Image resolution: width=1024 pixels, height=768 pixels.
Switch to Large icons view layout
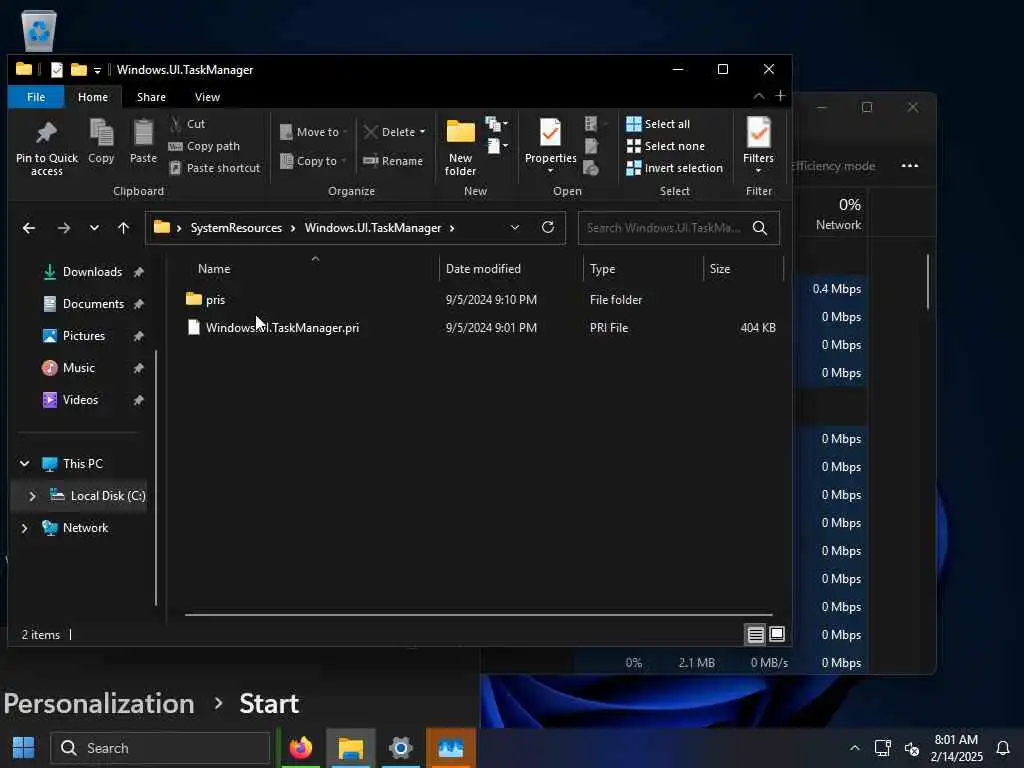776,635
